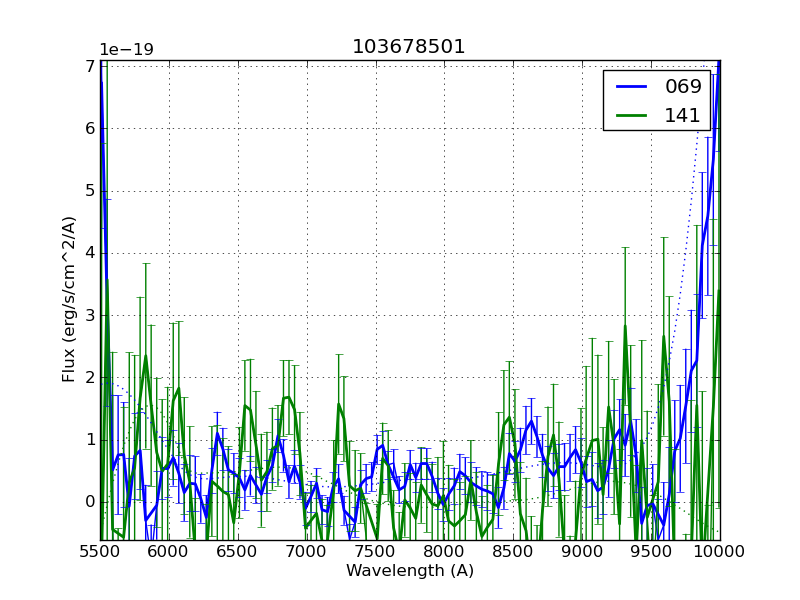Pick the 7000 x-axis tick label
This screenshot has height=600, width=800.
[307, 552]
